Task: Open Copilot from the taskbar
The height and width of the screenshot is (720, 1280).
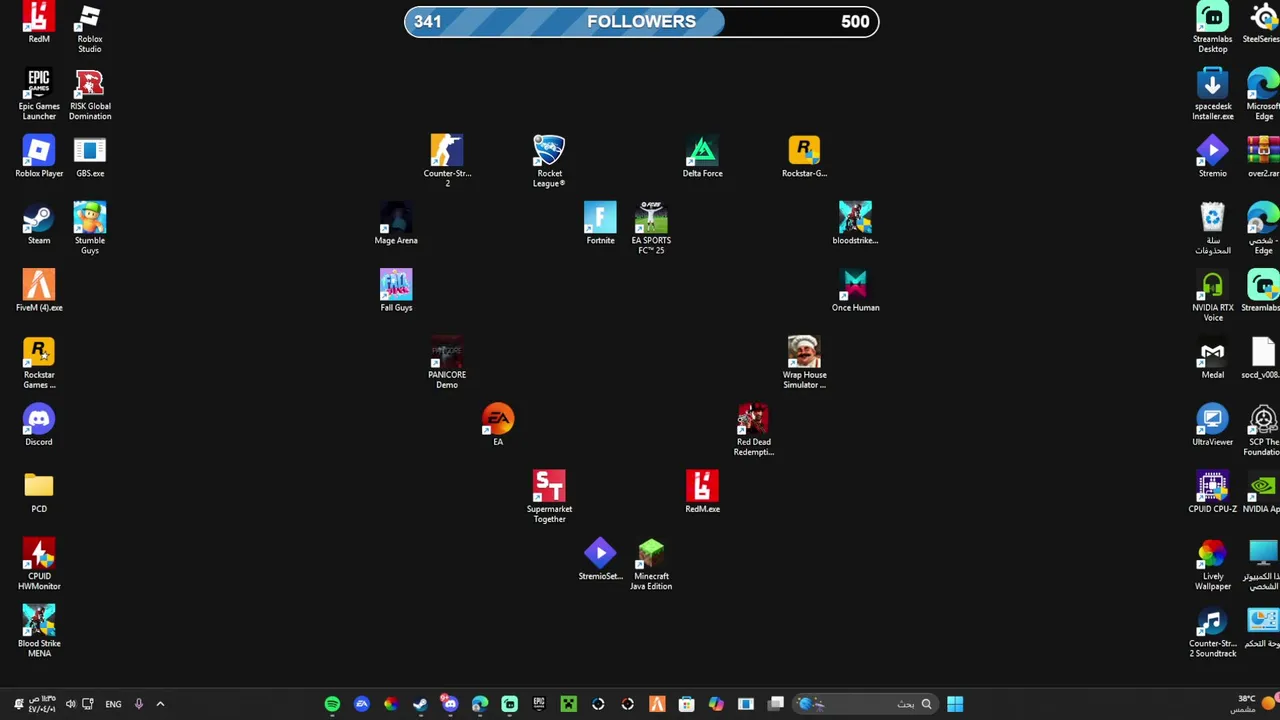Action: tap(716, 704)
